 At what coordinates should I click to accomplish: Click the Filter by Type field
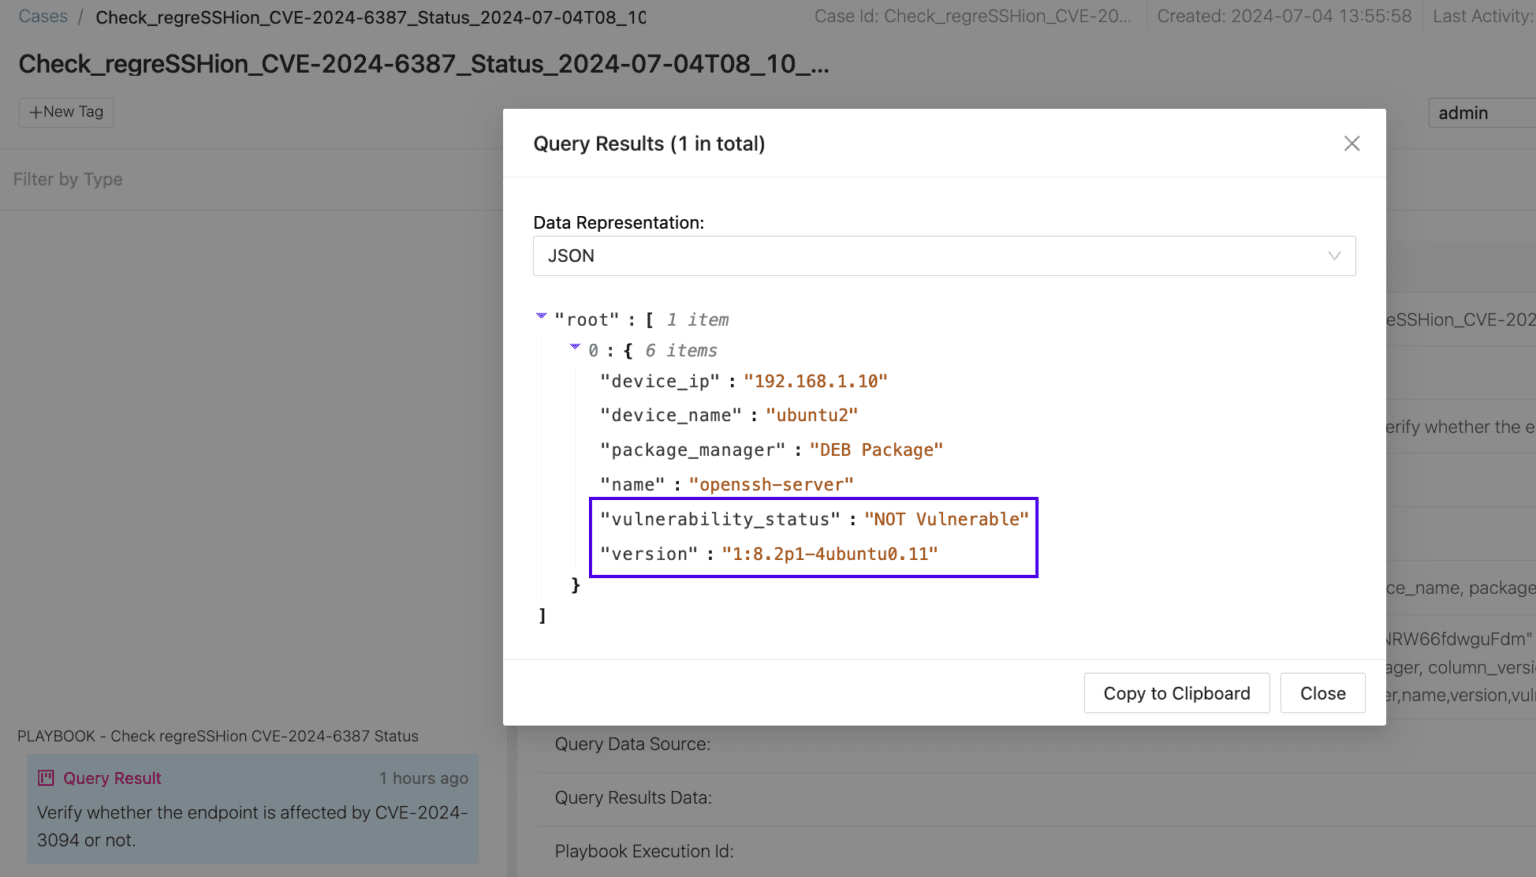point(68,179)
